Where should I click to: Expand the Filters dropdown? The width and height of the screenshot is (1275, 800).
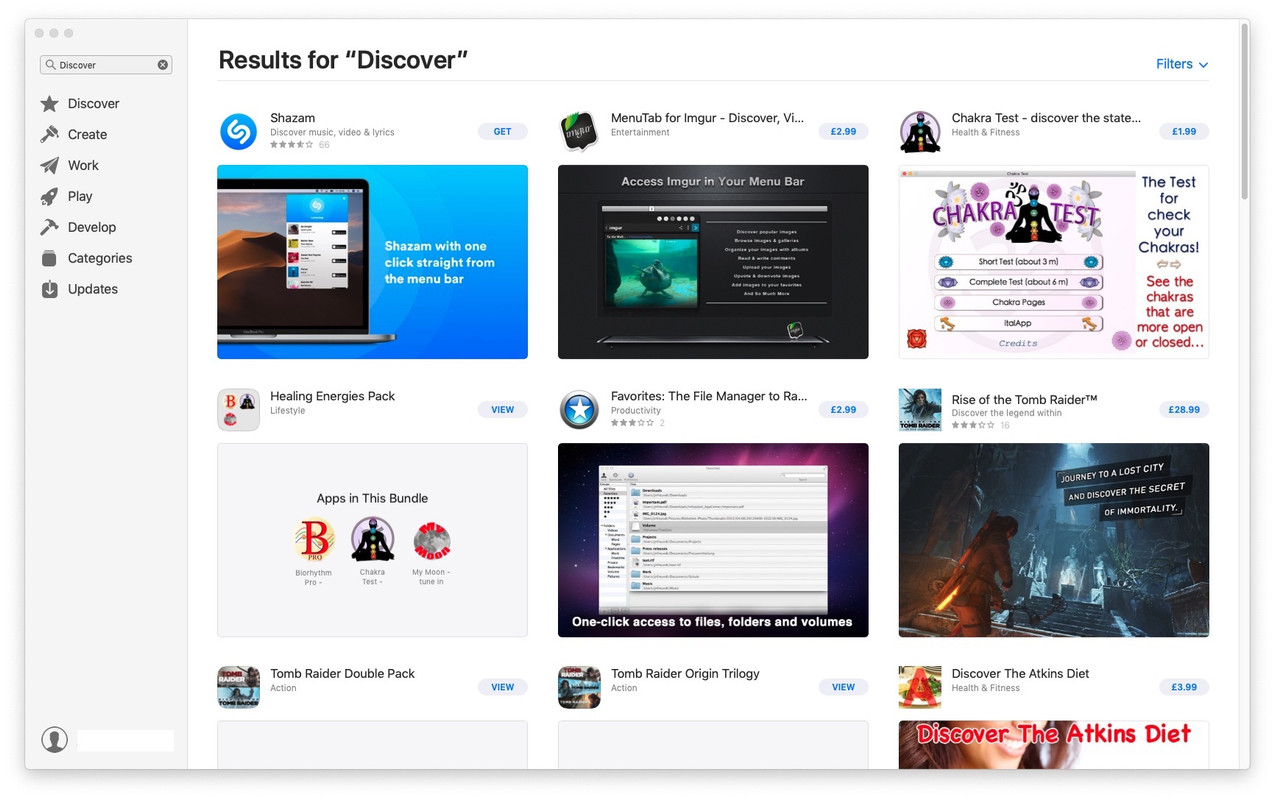1182,64
